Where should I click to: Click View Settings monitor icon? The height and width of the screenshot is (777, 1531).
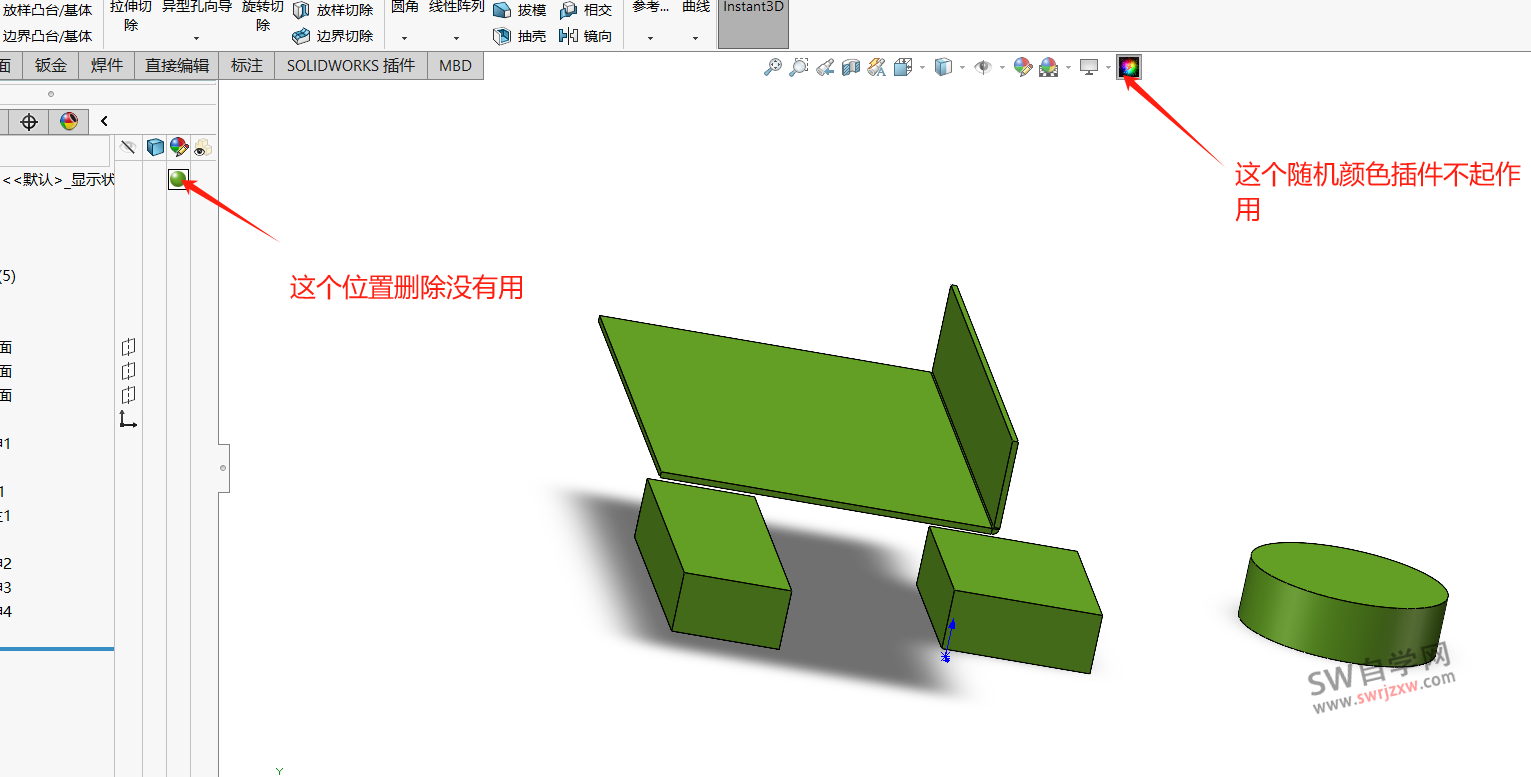(1089, 67)
